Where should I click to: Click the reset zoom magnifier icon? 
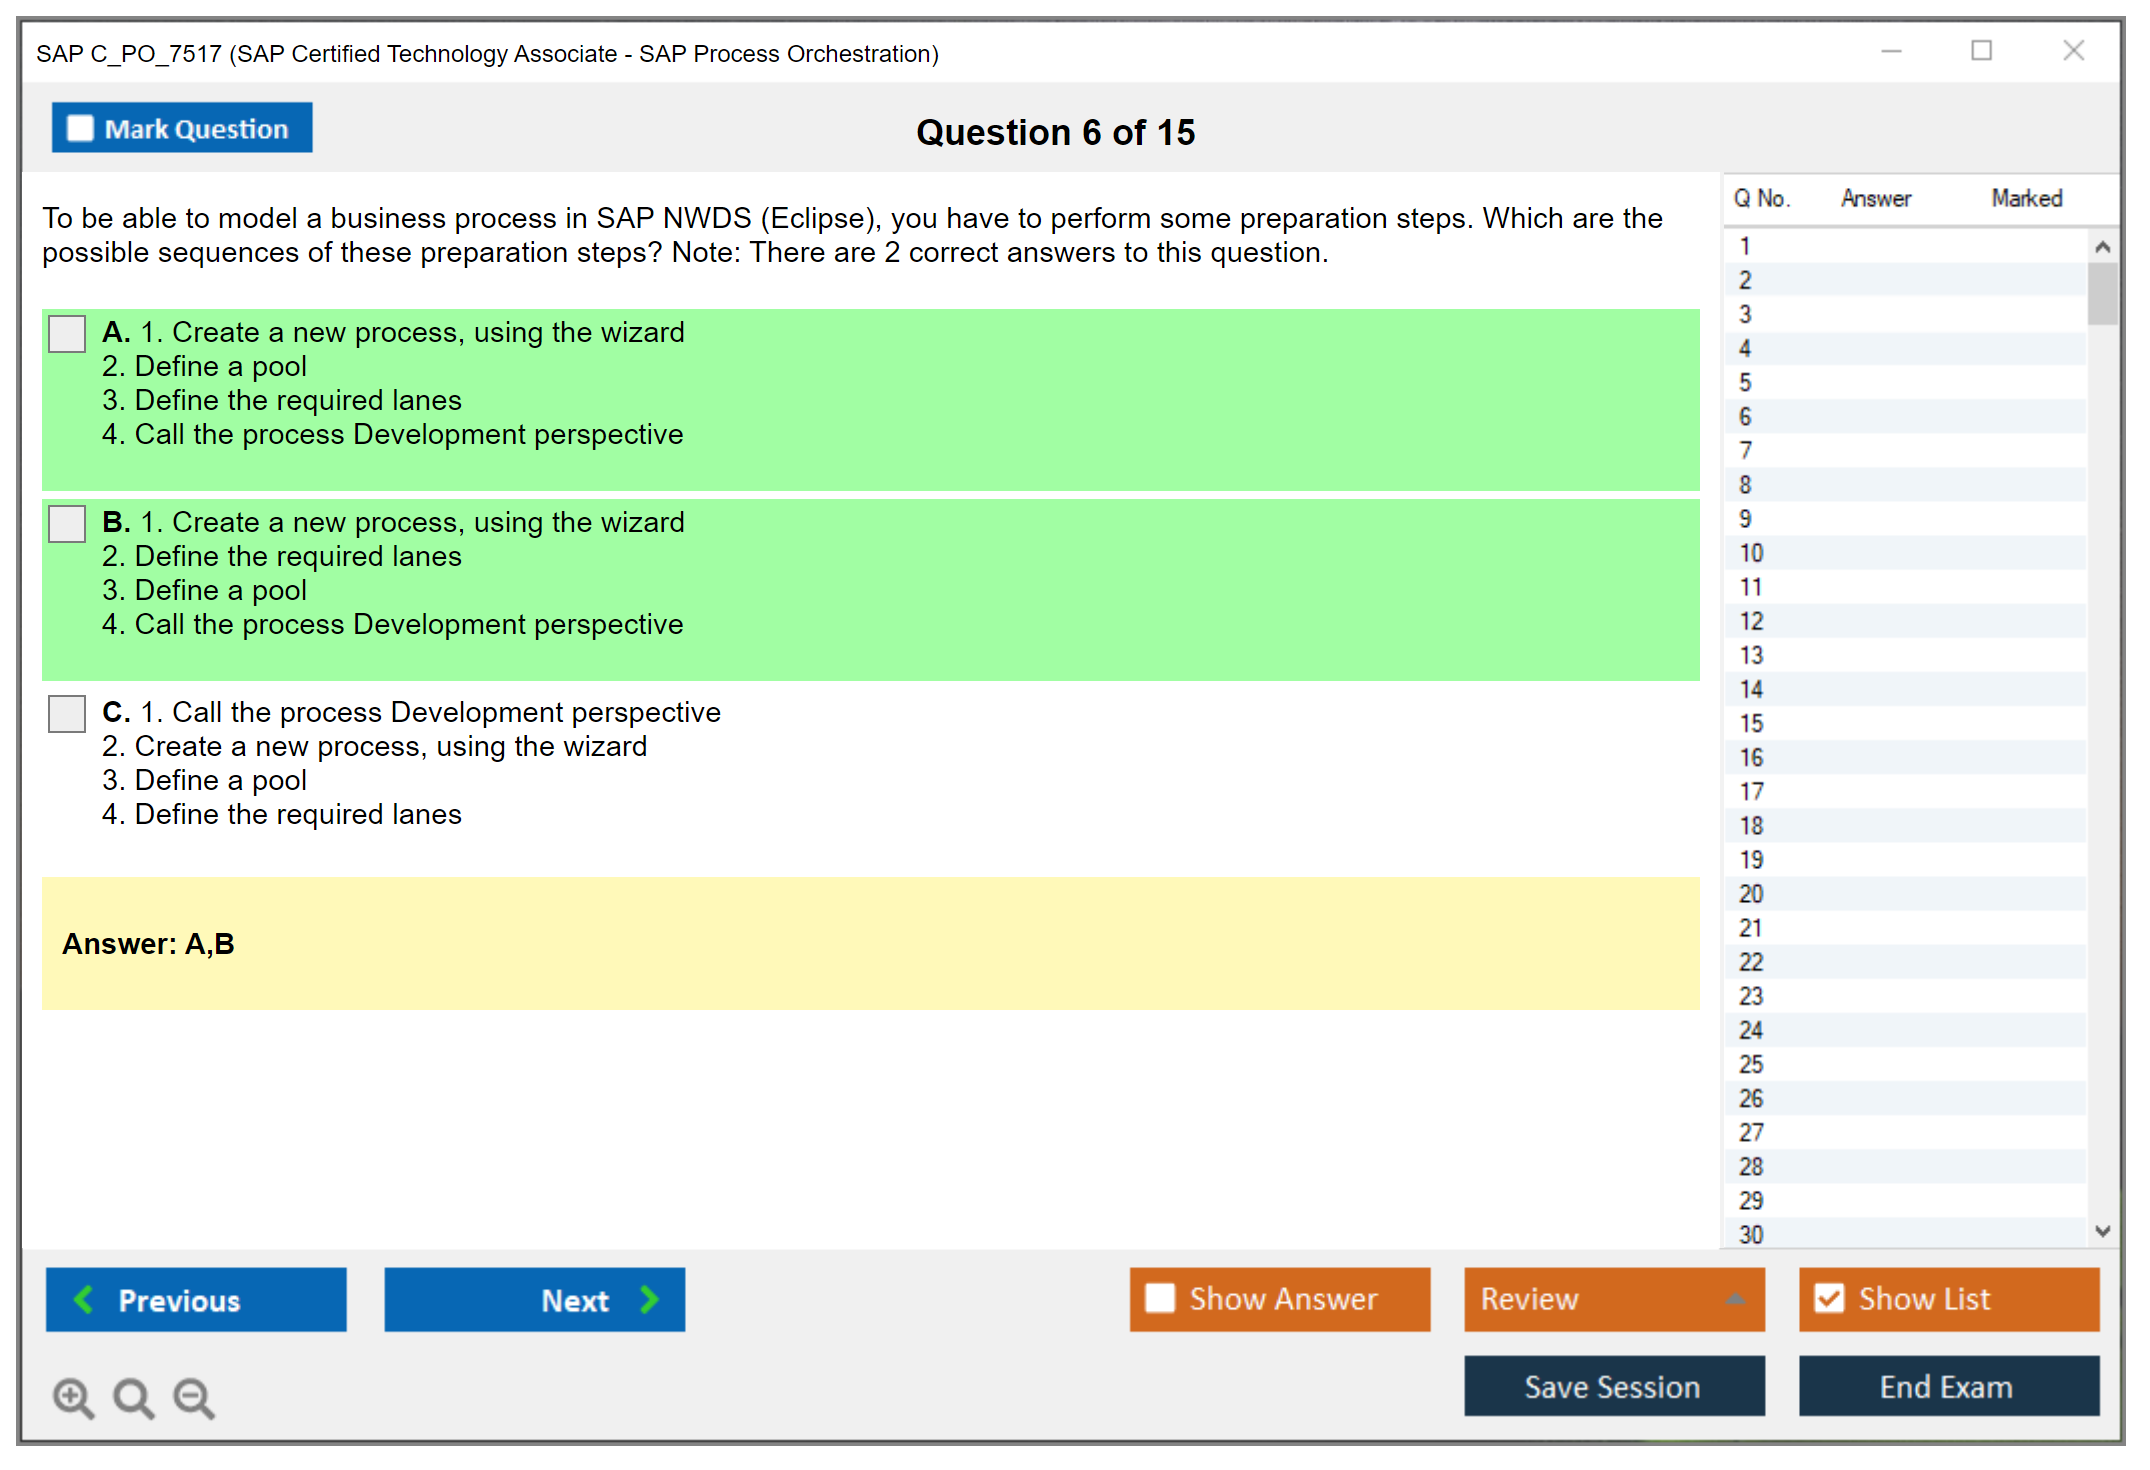click(x=133, y=1397)
